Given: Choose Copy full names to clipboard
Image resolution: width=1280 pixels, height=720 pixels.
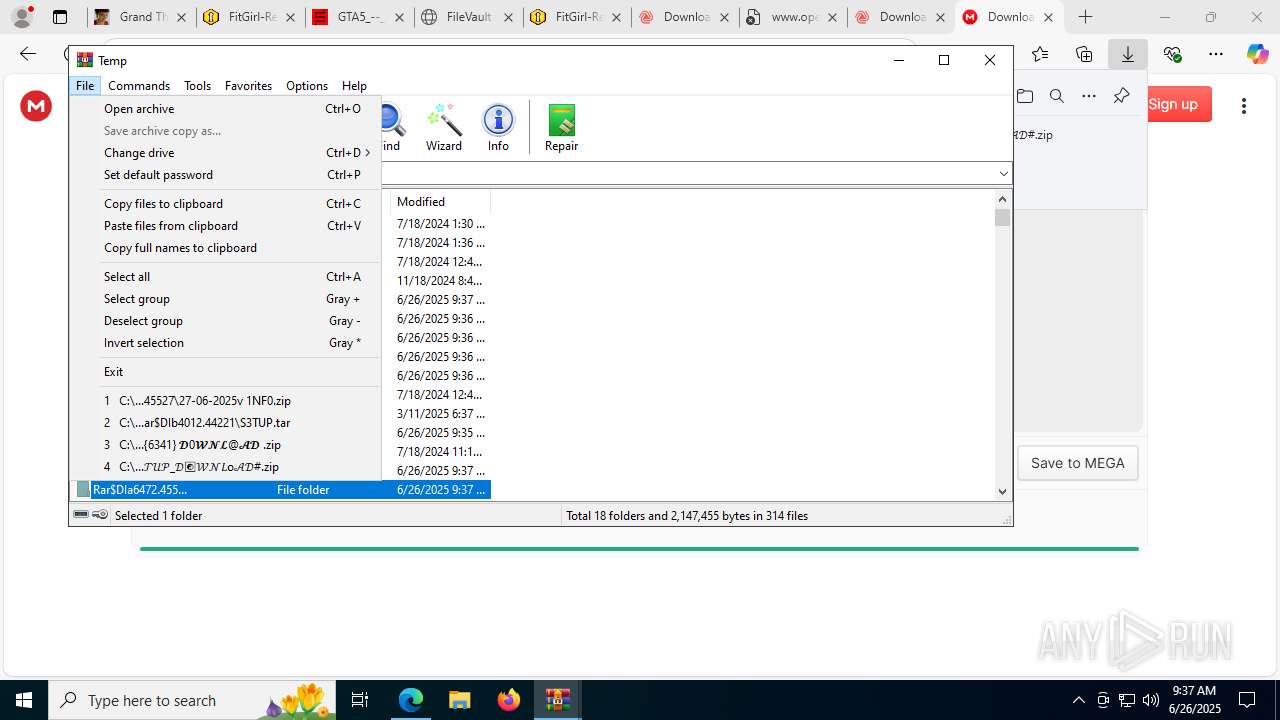Looking at the screenshot, I should [225, 248].
